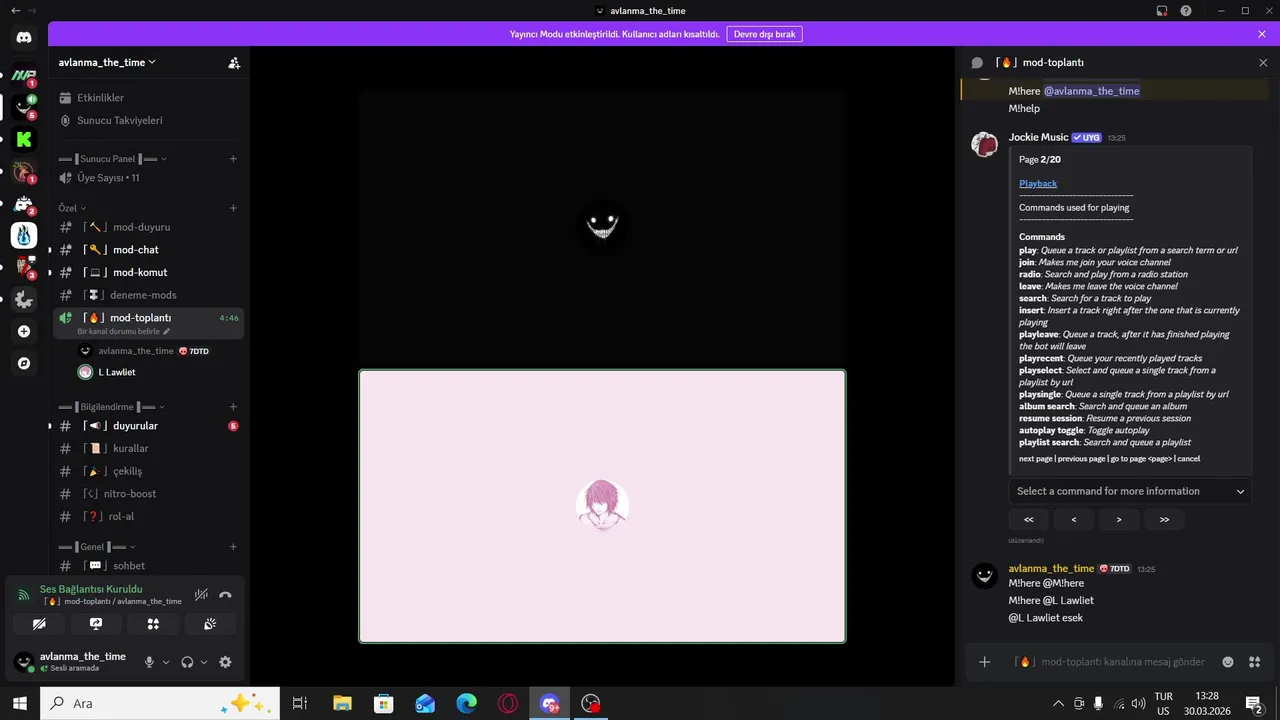Open the gamepad server icon

tap(24, 203)
